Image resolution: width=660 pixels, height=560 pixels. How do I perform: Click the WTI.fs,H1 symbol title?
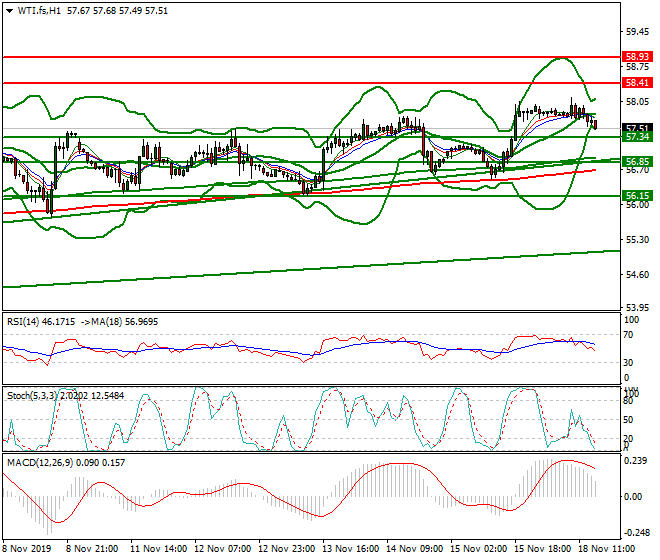[x=40, y=11]
